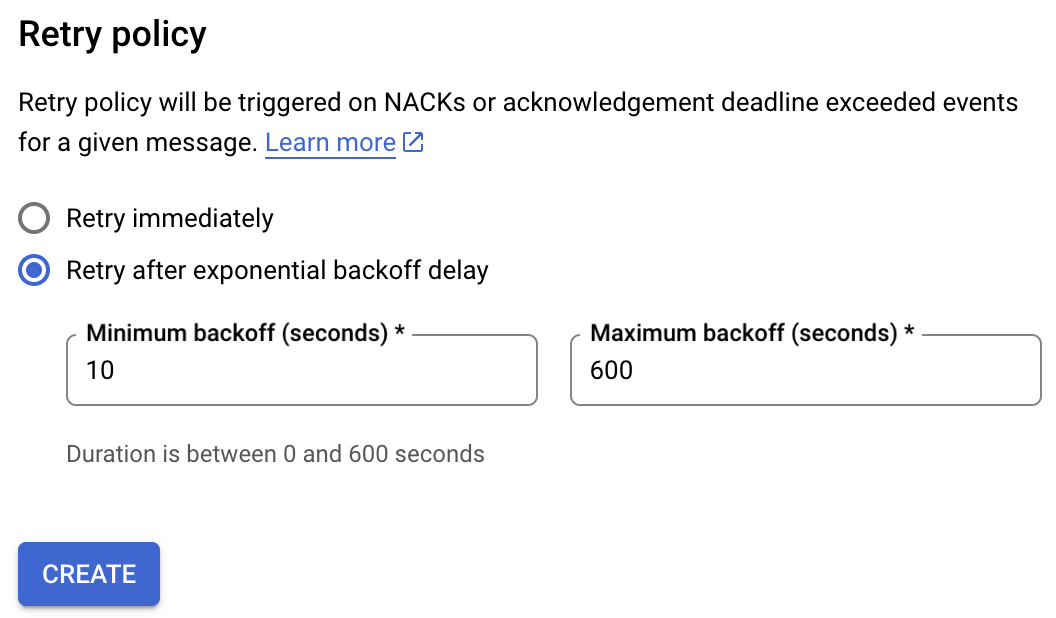Focus the Minimum backoff seconds field
Screen dimensions: 1056x618
(302, 370)
